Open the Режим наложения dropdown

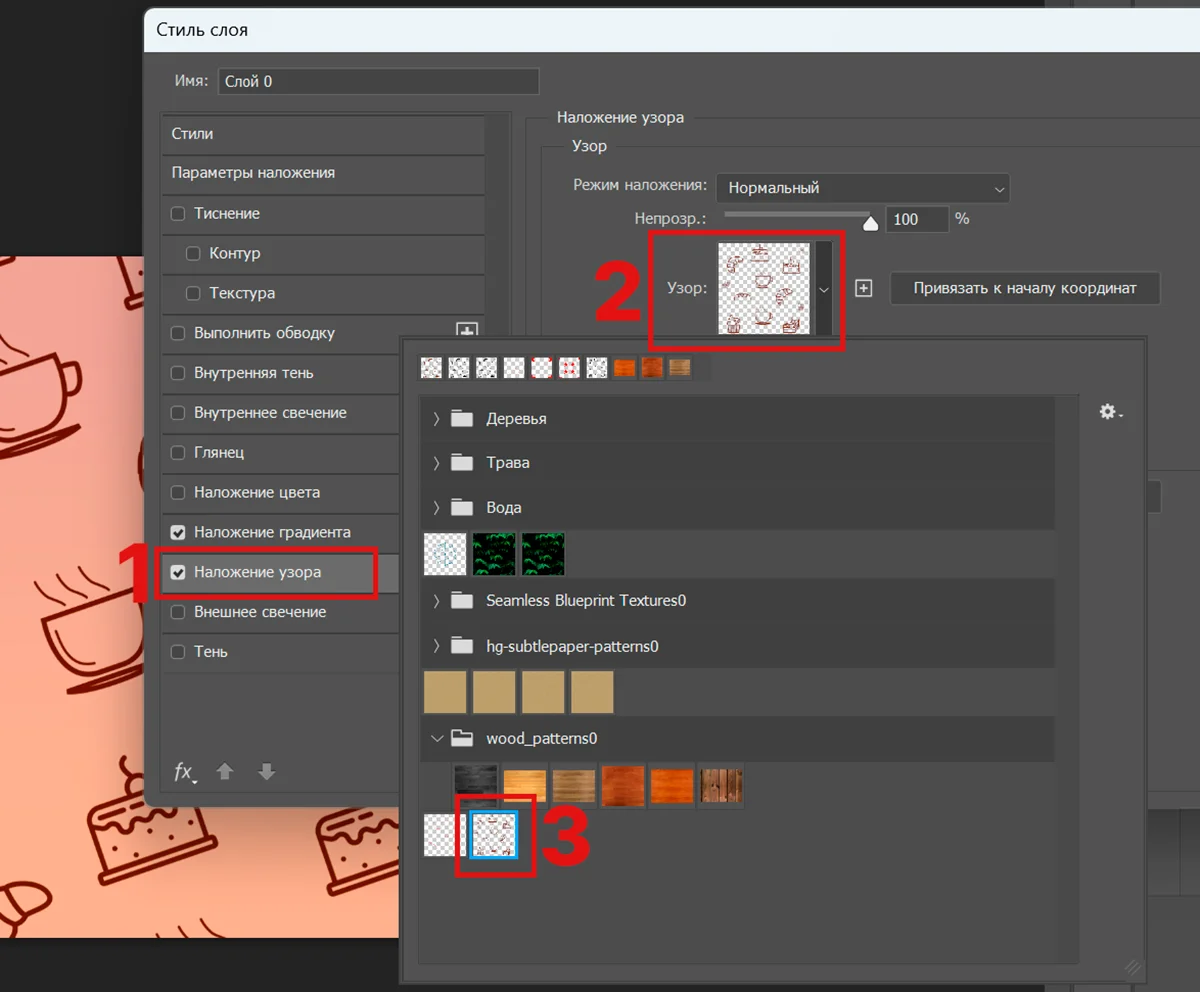pyautogui.click(x=863, y=188)
